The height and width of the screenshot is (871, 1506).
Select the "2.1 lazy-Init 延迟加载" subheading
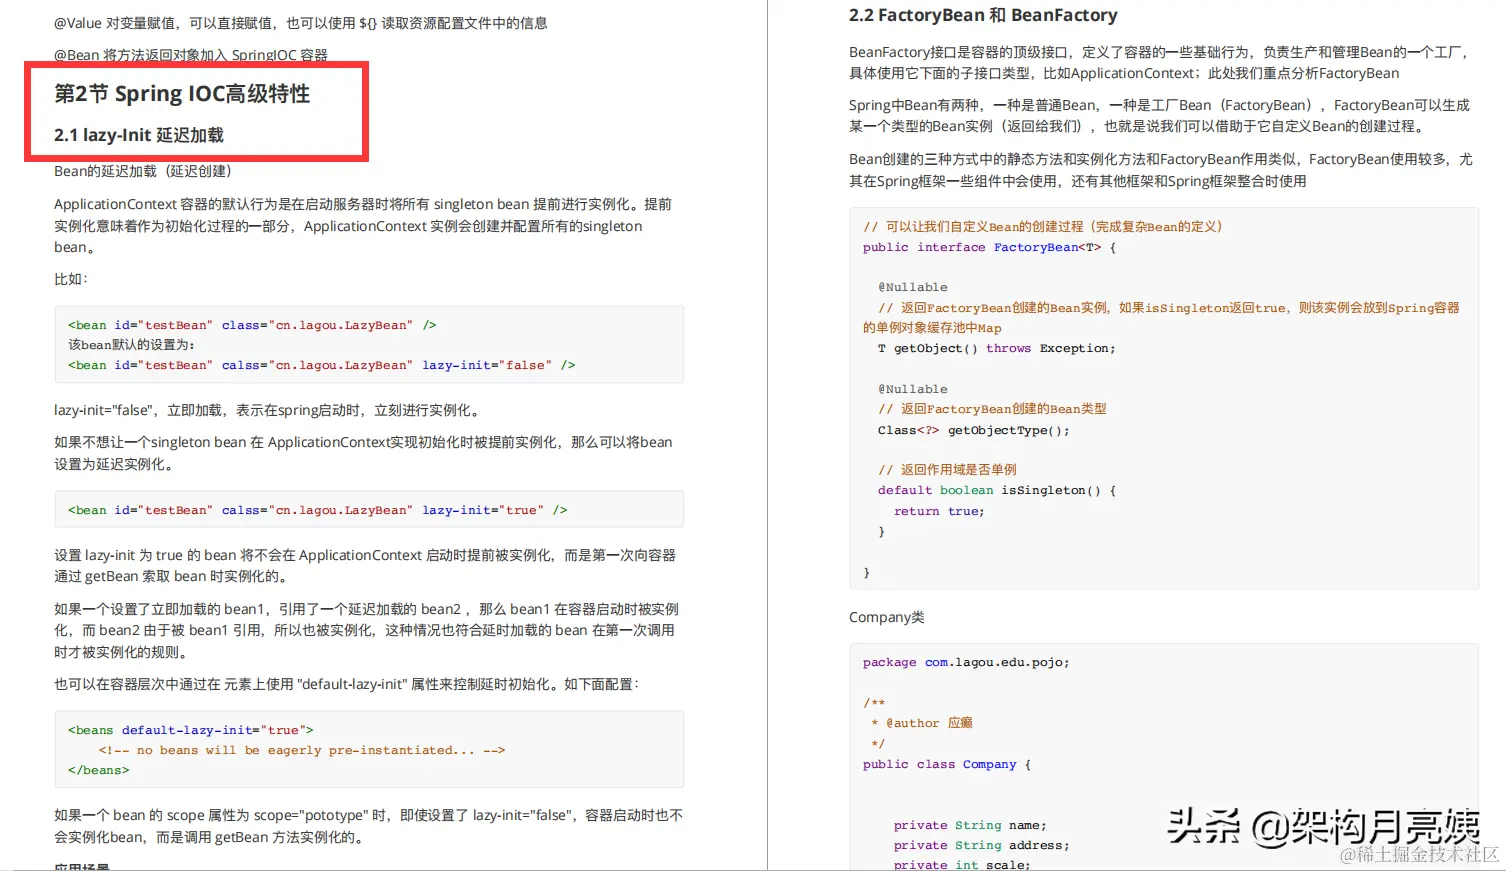pyautogui.click(x=139, y=134)
